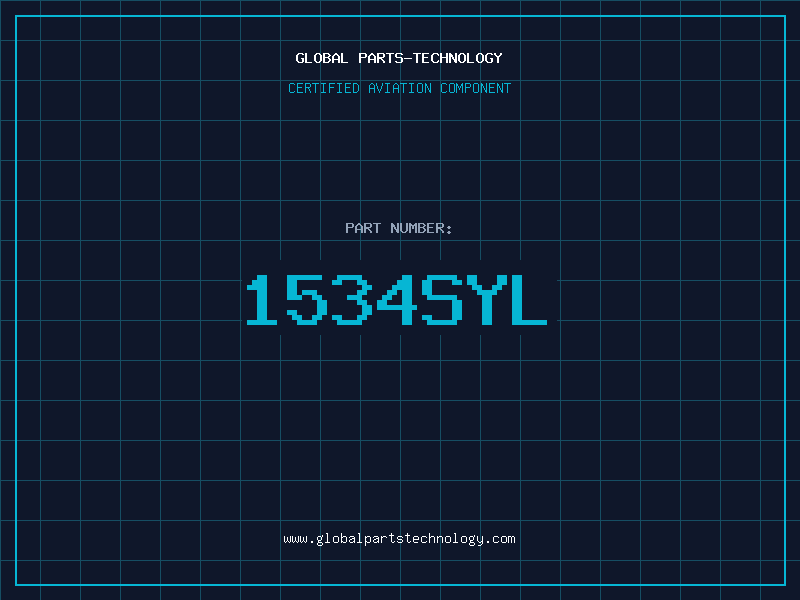
Task: Click the website link www.globalpartstechnology.com
Action: 399,539
